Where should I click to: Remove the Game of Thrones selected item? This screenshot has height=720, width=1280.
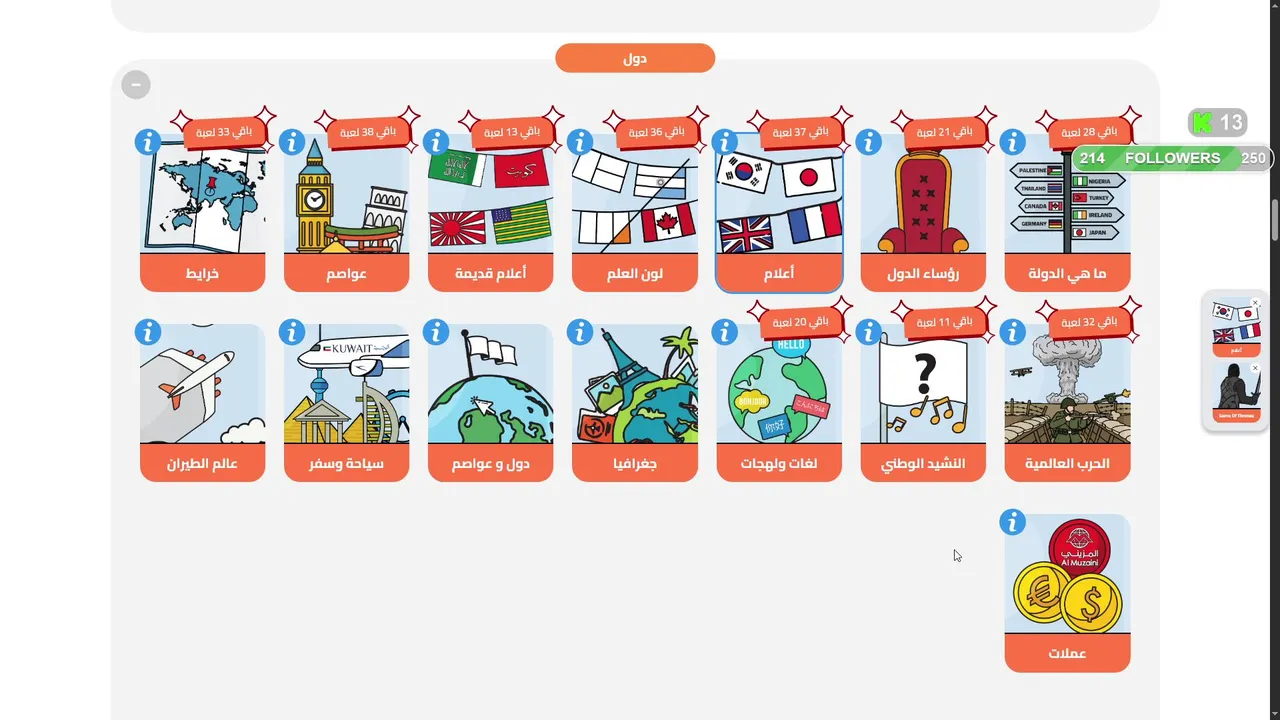click(x=1256, y=368)
